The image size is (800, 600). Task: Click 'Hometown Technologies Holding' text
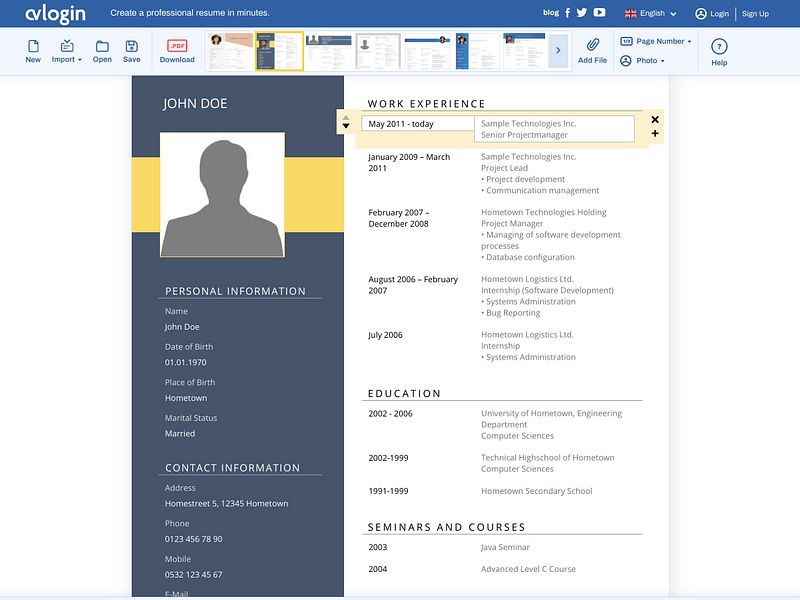click(543, 212)
